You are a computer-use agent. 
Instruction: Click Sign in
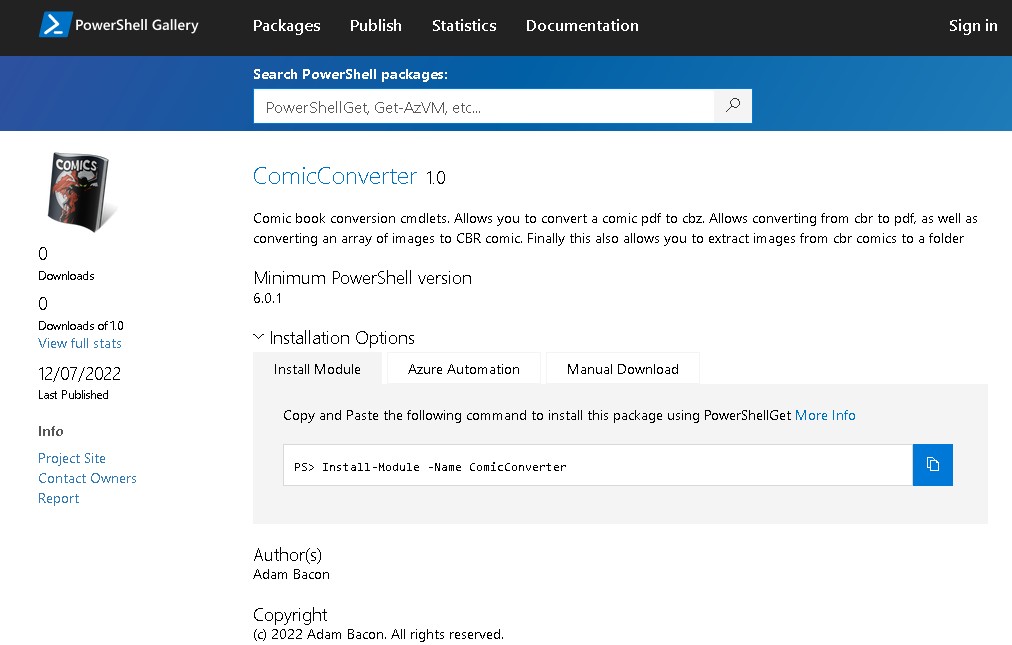click(973, 26)
